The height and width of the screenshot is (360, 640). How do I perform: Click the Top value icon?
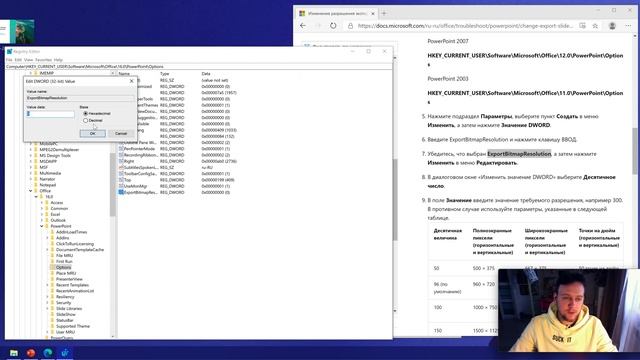[x=121, y=180]
